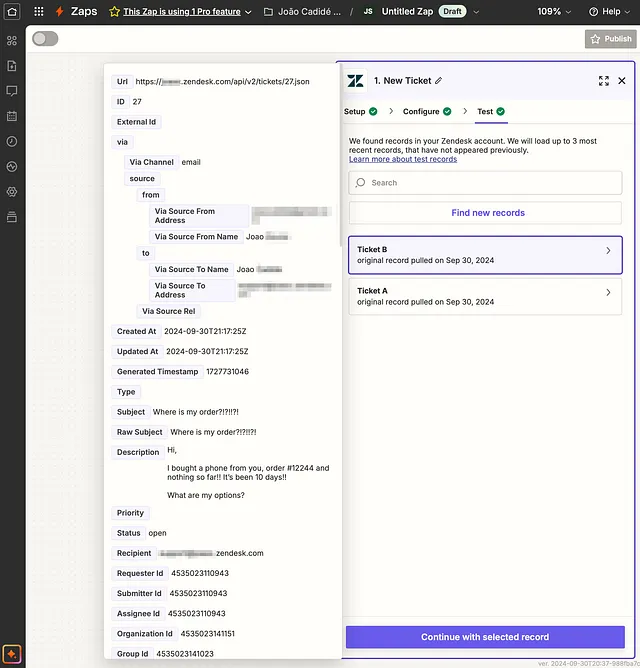The height and width of the screenshot is (668, 640).
Task: Select the Test tab
Action: point(491,112)
